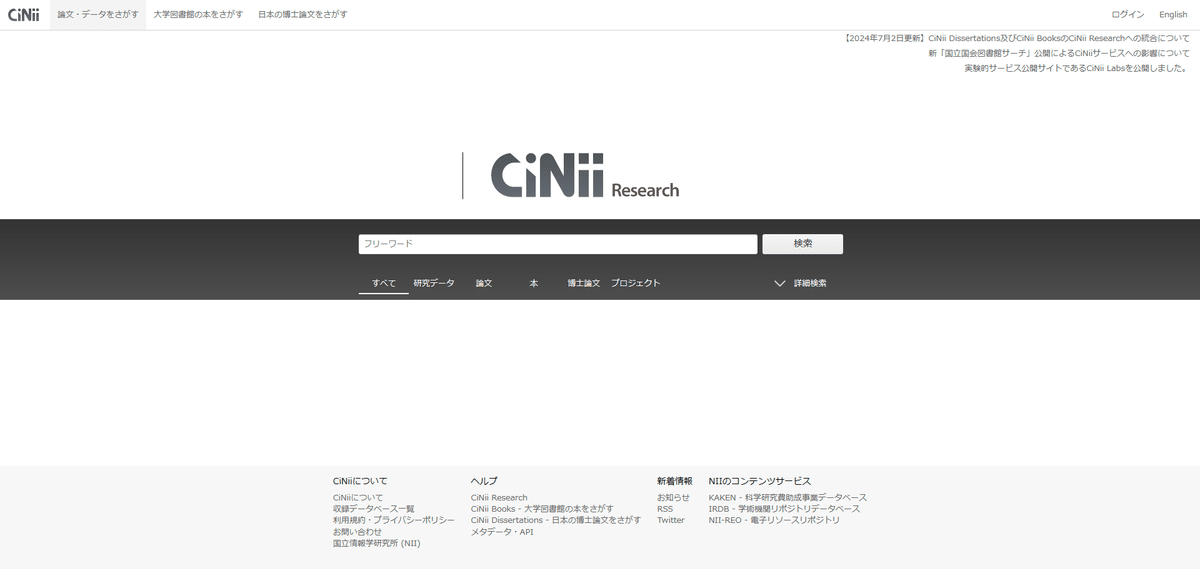
Task: Open footer 利用規約・プライバシーポリシー link
Action: [393, 520]
